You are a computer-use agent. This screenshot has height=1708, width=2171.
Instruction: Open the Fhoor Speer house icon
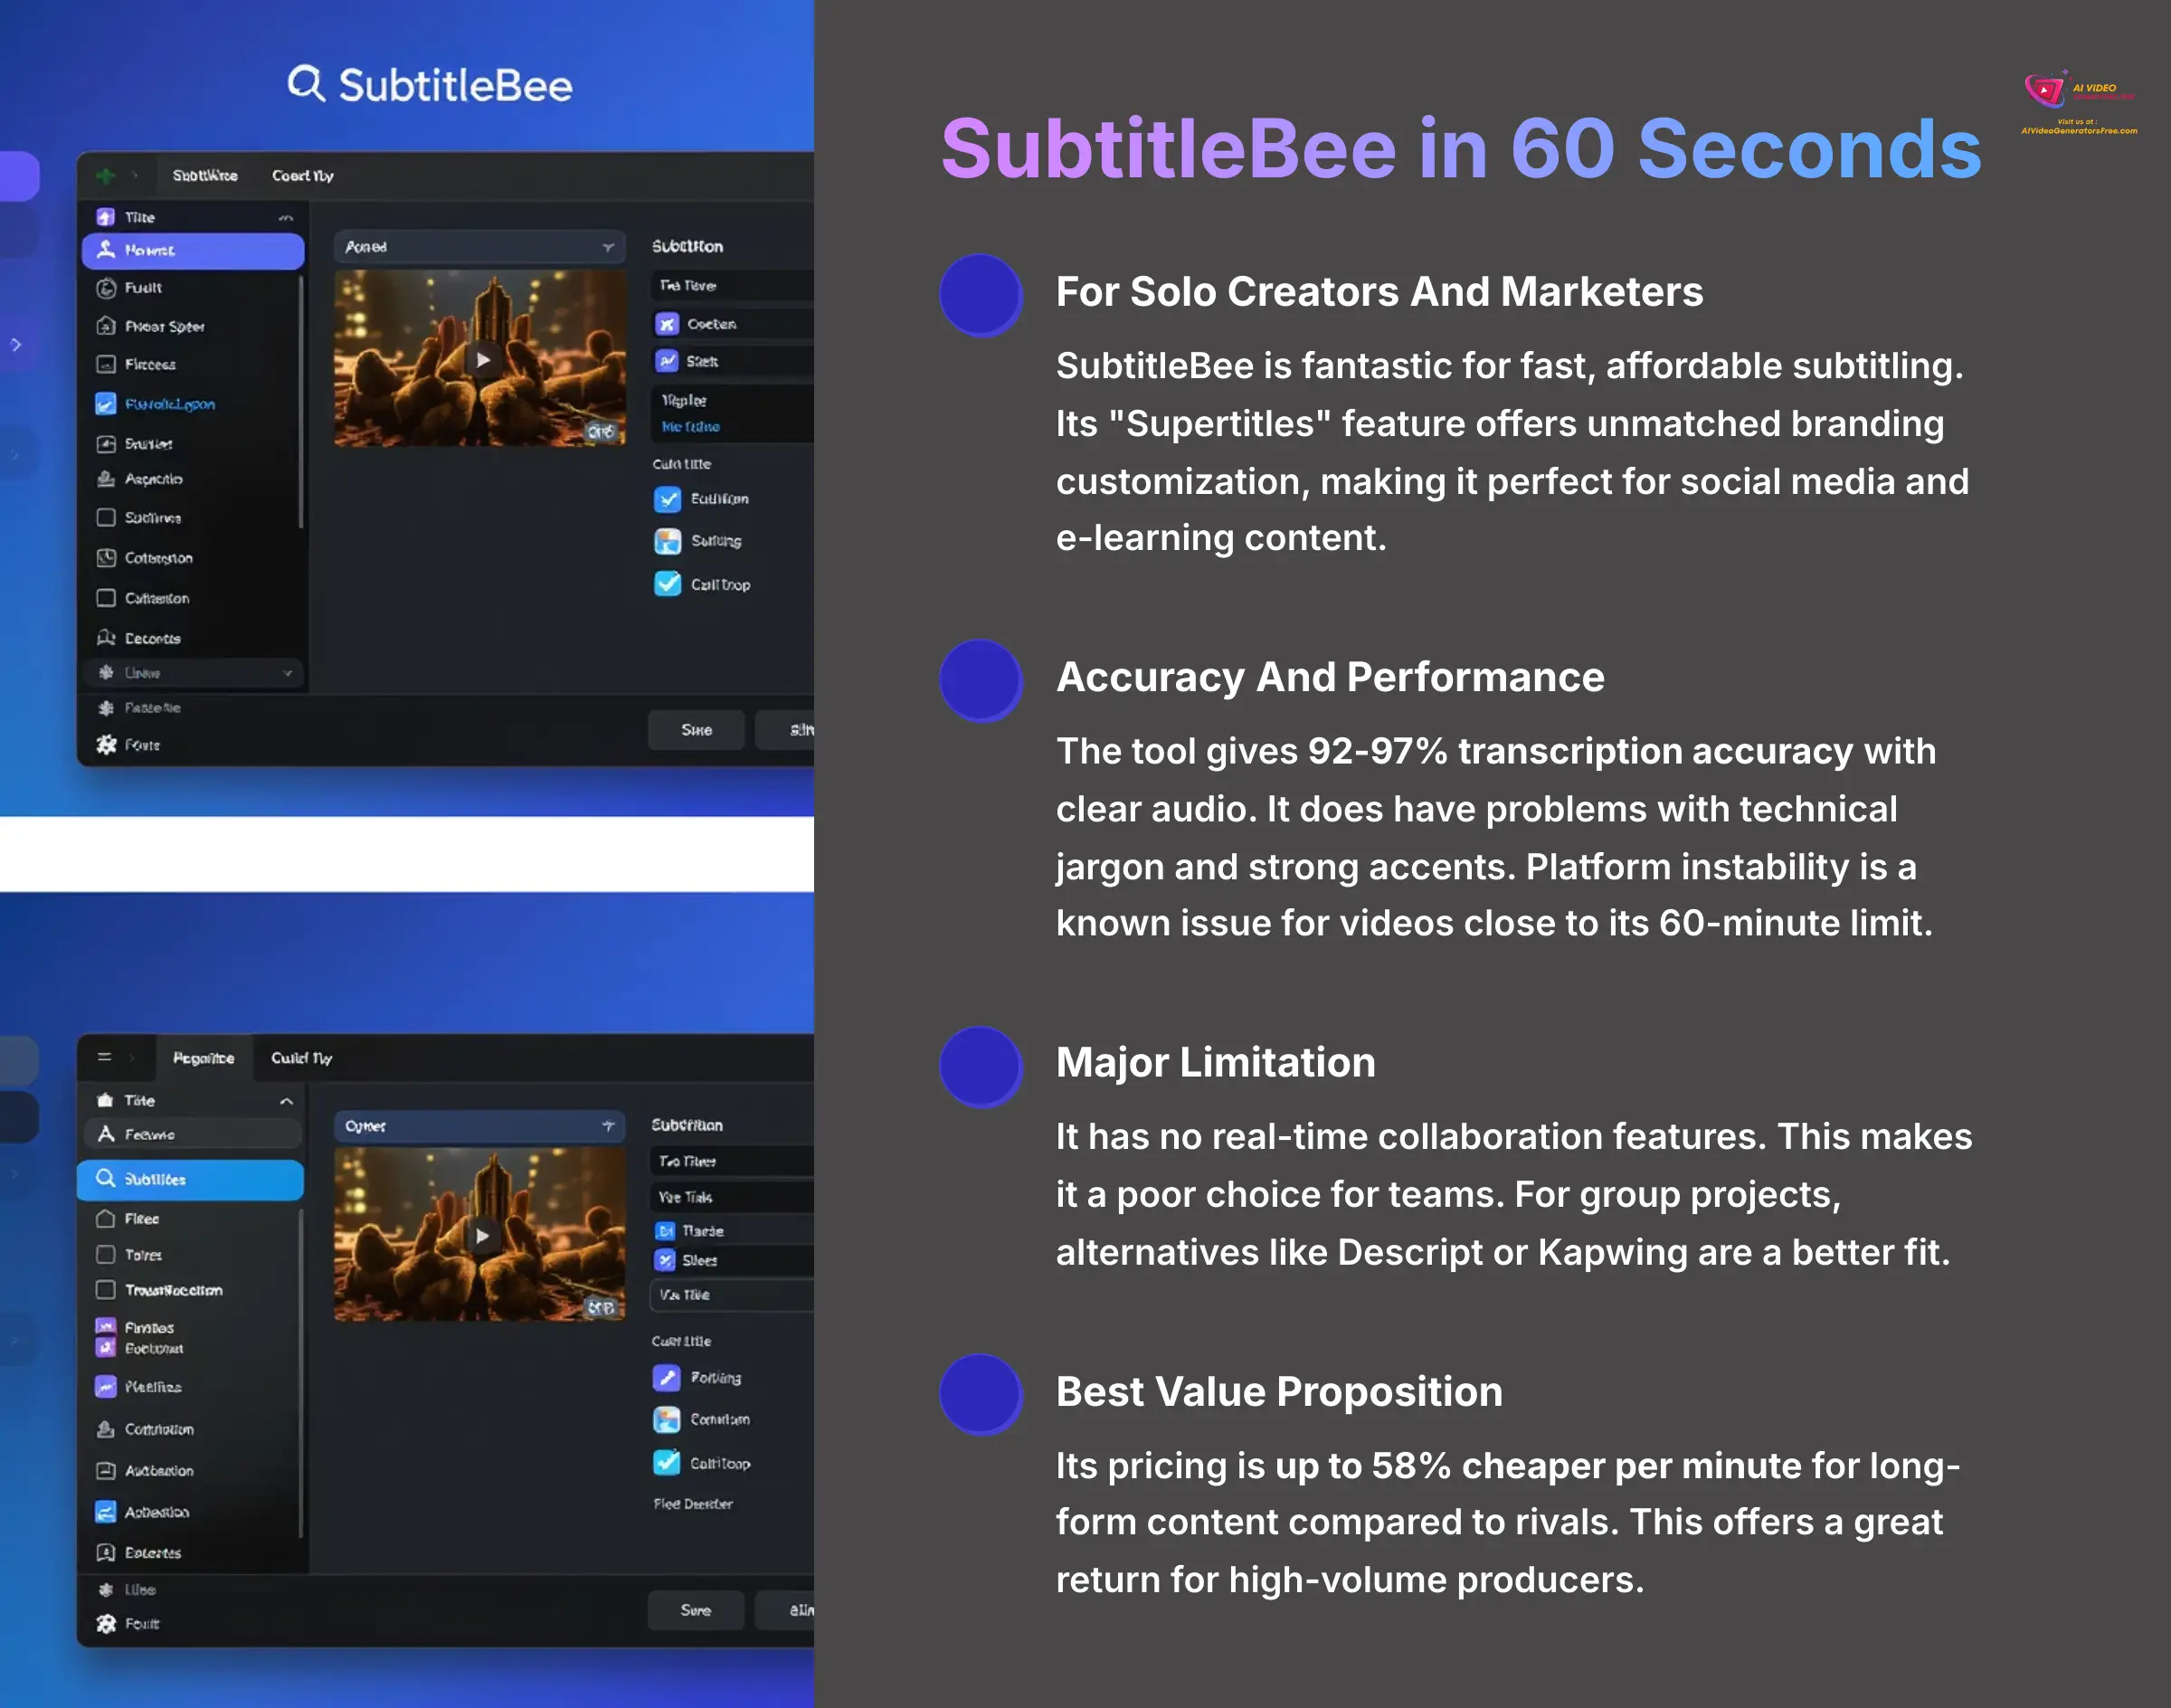106,326
